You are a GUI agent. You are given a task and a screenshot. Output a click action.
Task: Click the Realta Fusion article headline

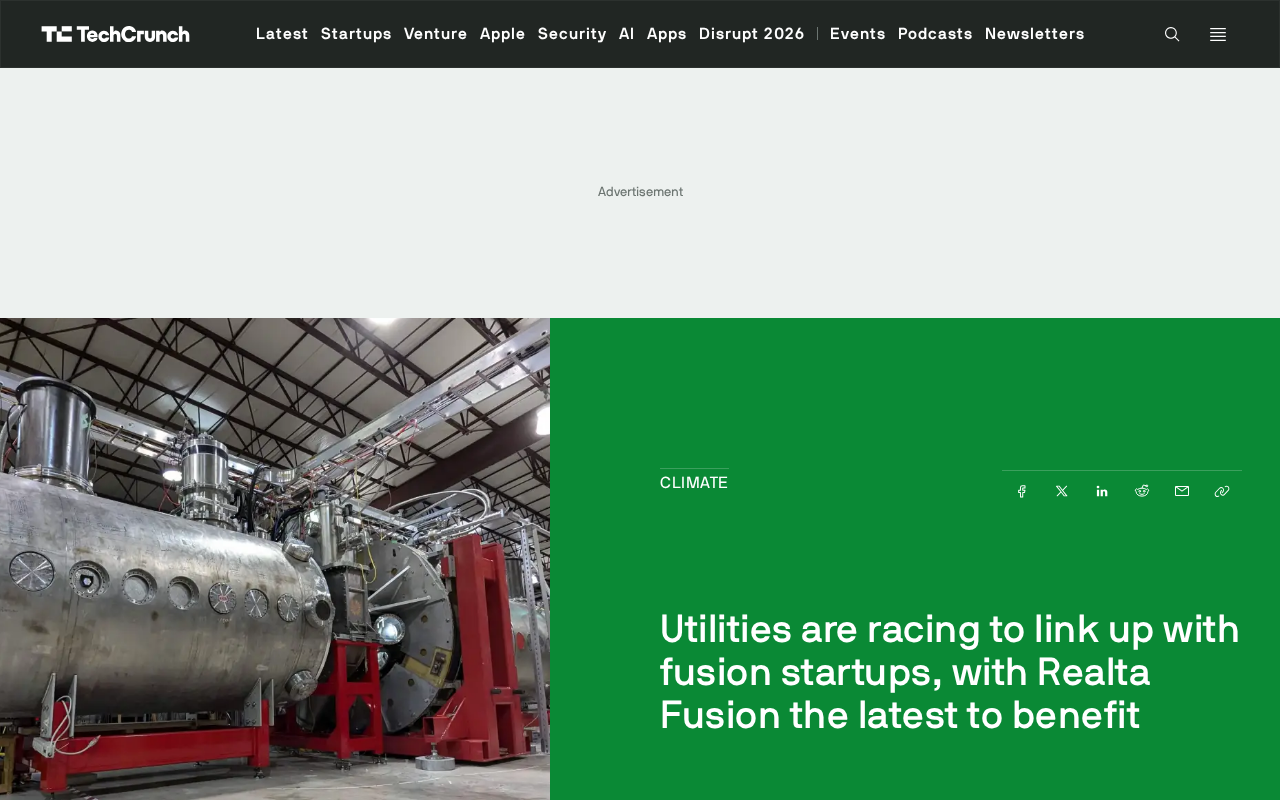point(950,672)
